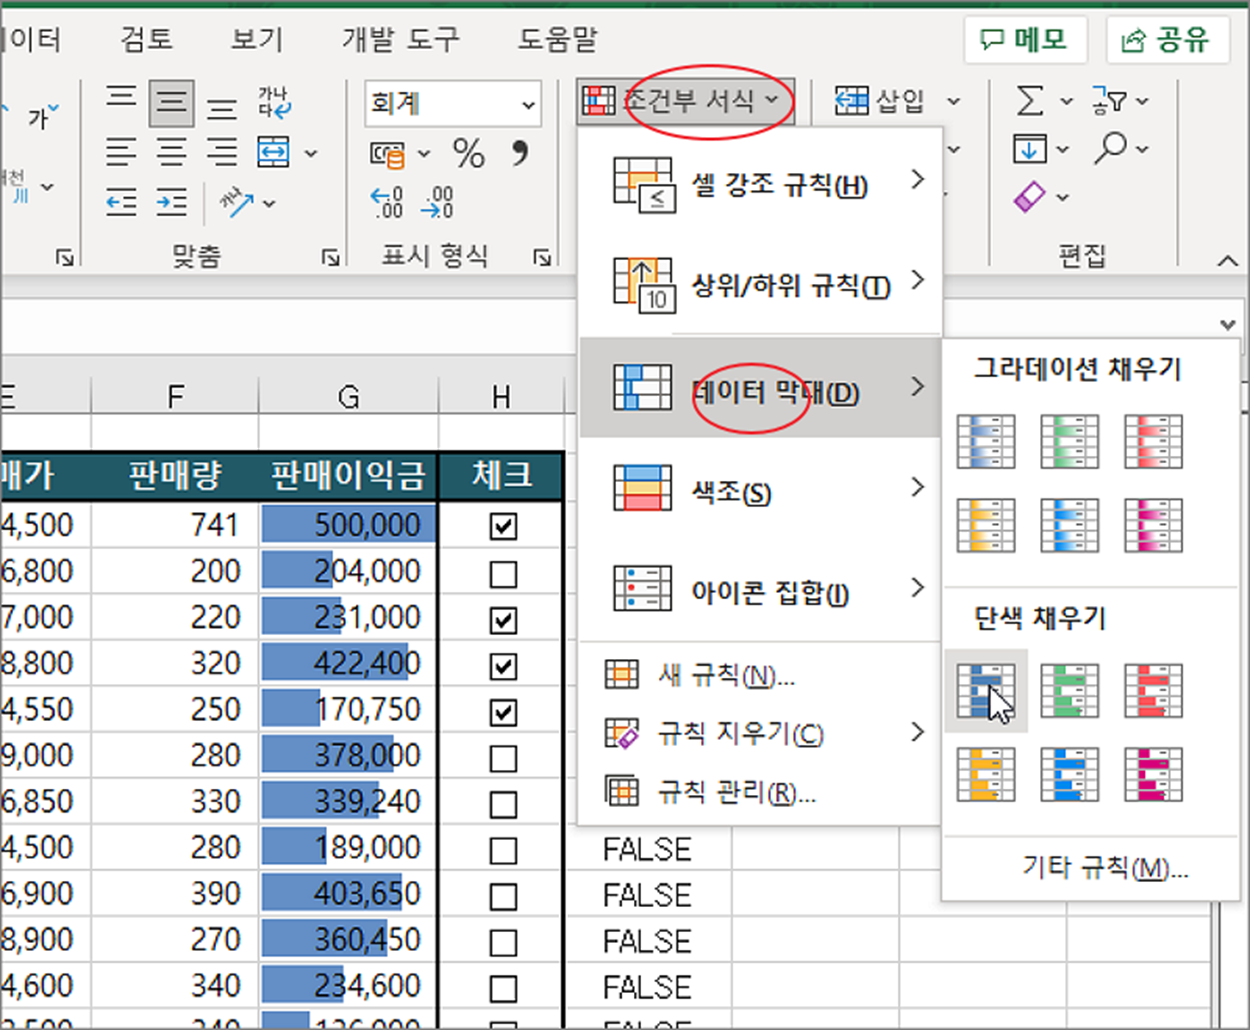This screenshot has height=1030, width=1250.
Task: Expand orientation dropdown arrow
Action: point(269,203)
